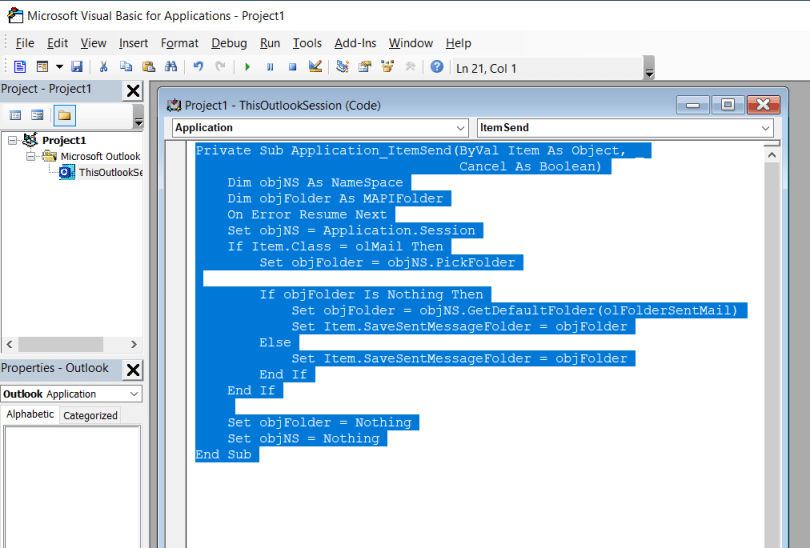
Task: Select ThisOutlookSession in the project tree
Action: (x=110, y=172)
